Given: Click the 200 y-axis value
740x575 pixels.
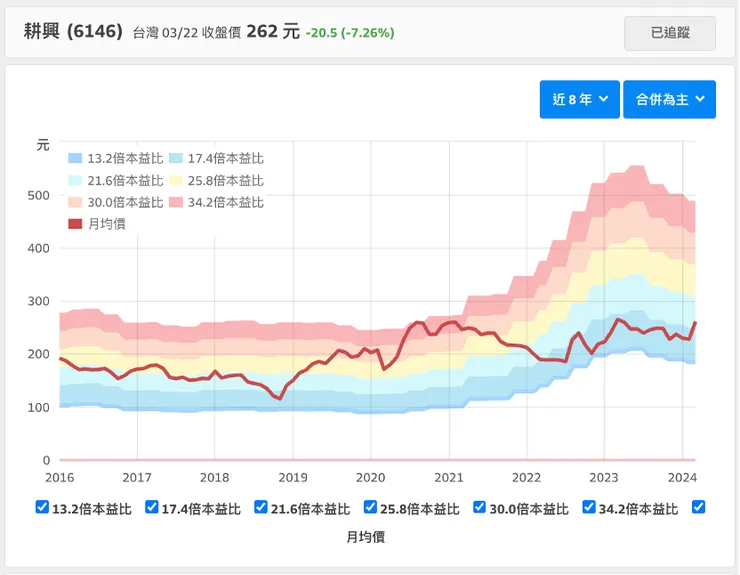Looking at the screenshot, I should point(38,354).
